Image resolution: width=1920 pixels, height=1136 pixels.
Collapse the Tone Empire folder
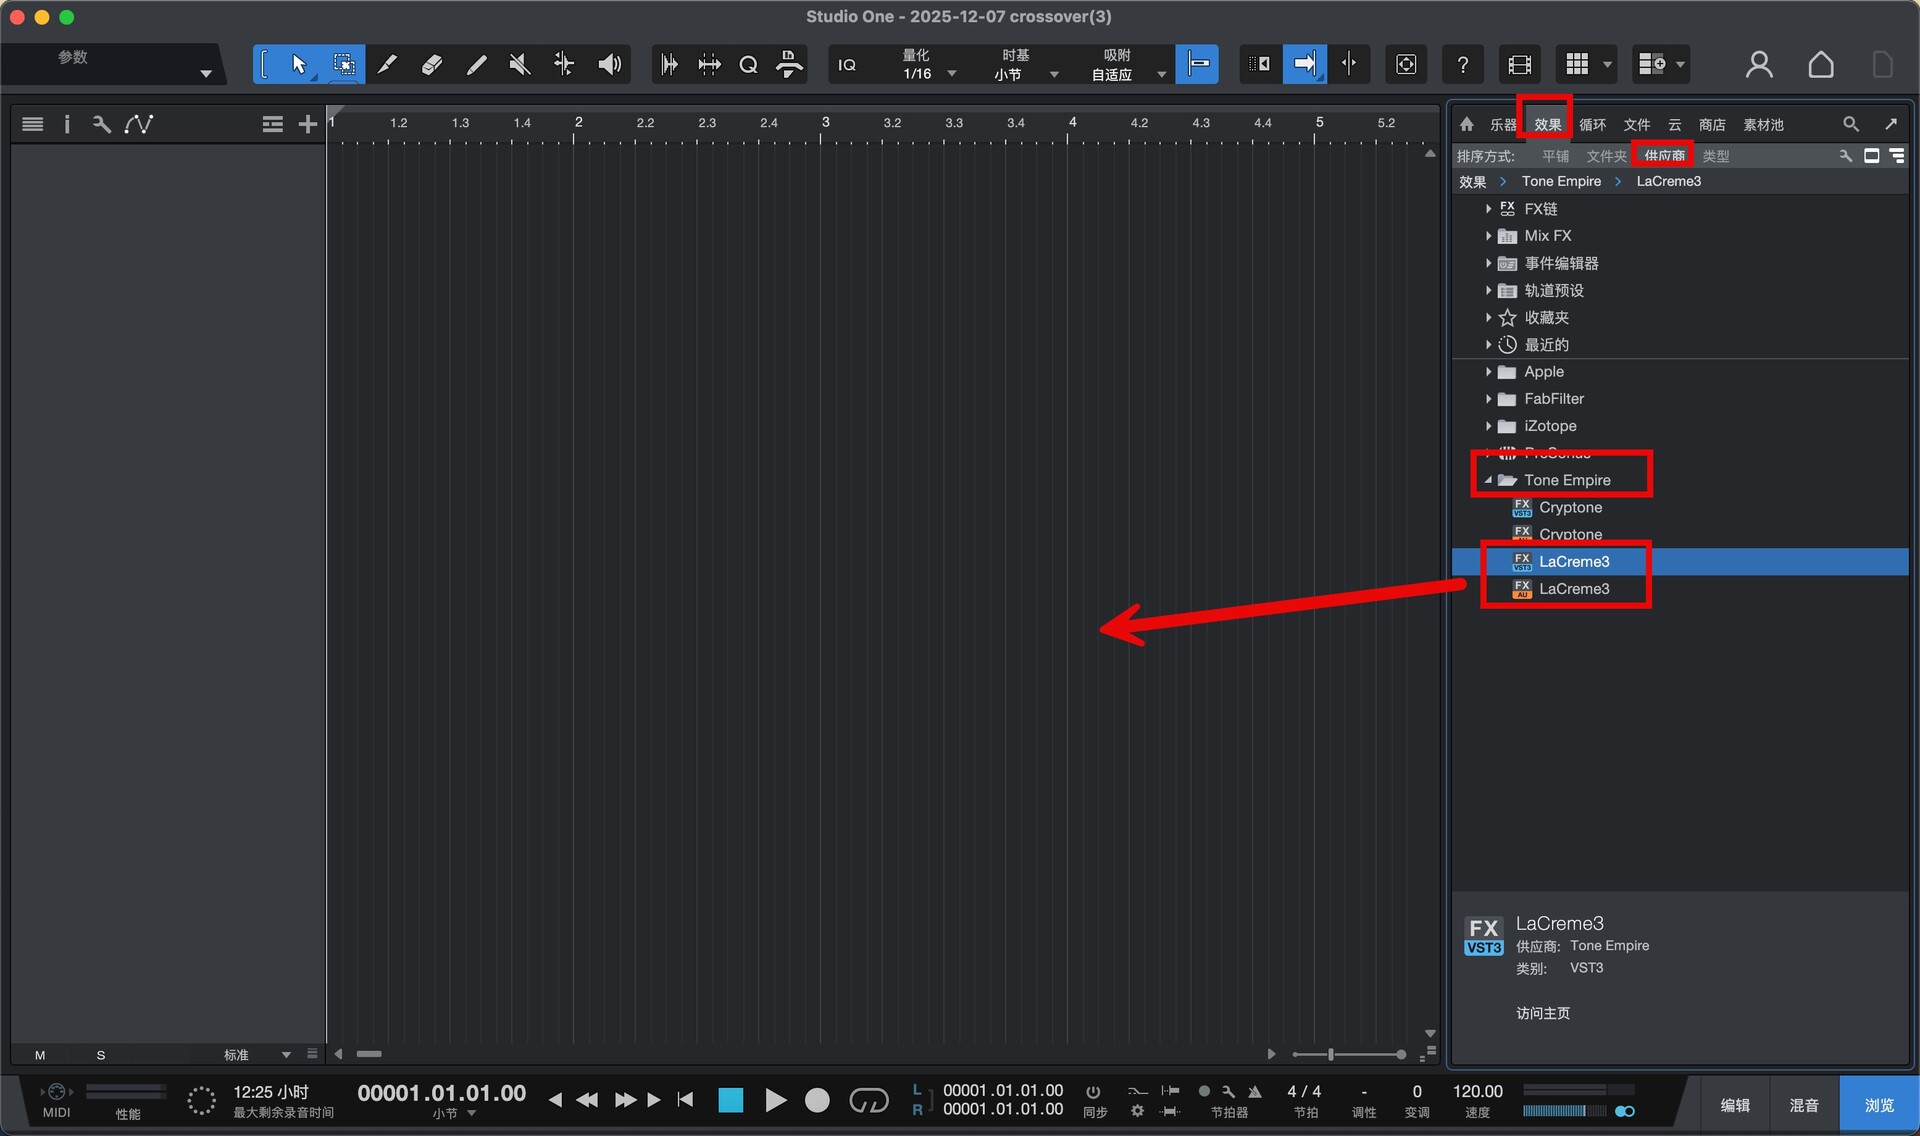[1488, 480]
